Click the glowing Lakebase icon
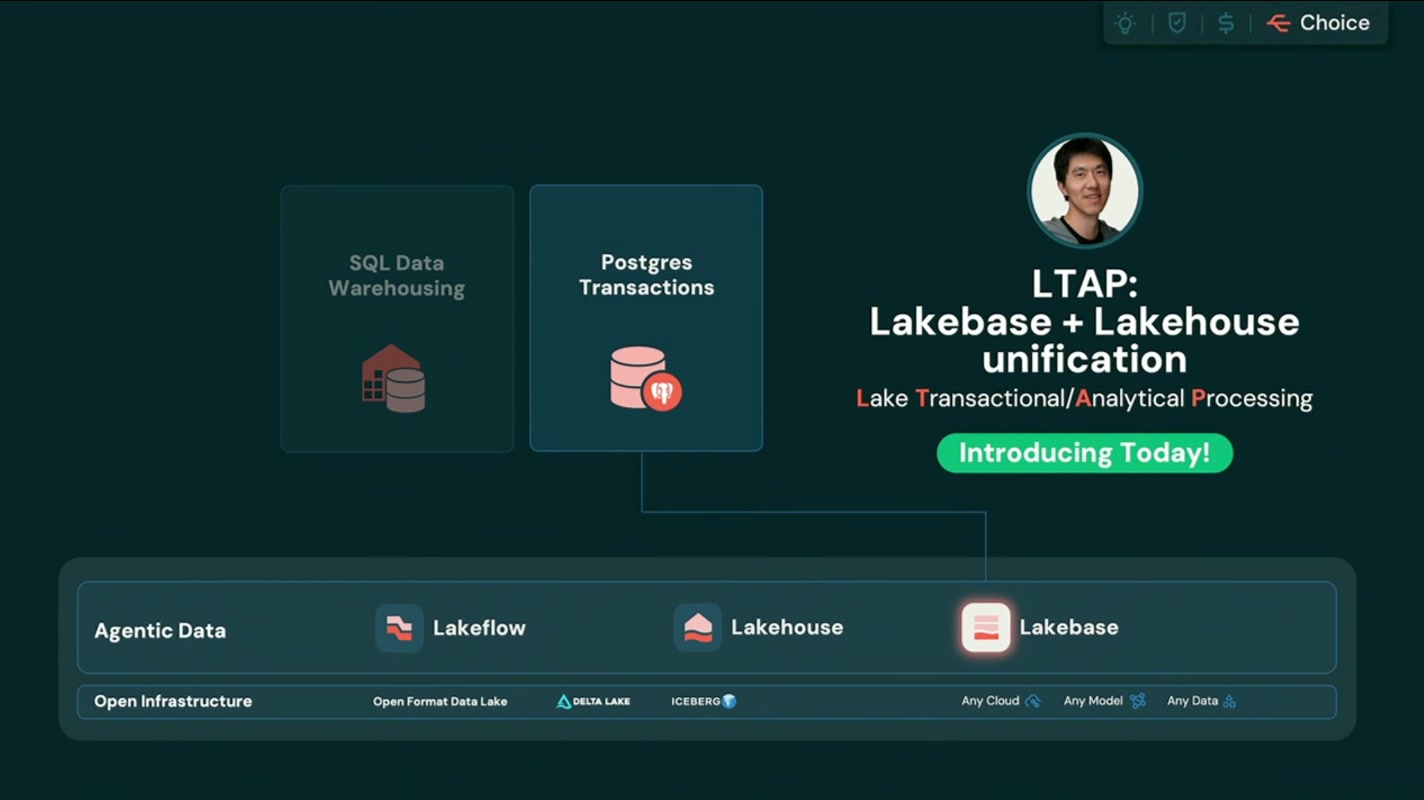The height and width of the screenshot is (800, 1424). pyautogui.click(x=986, y=628)
